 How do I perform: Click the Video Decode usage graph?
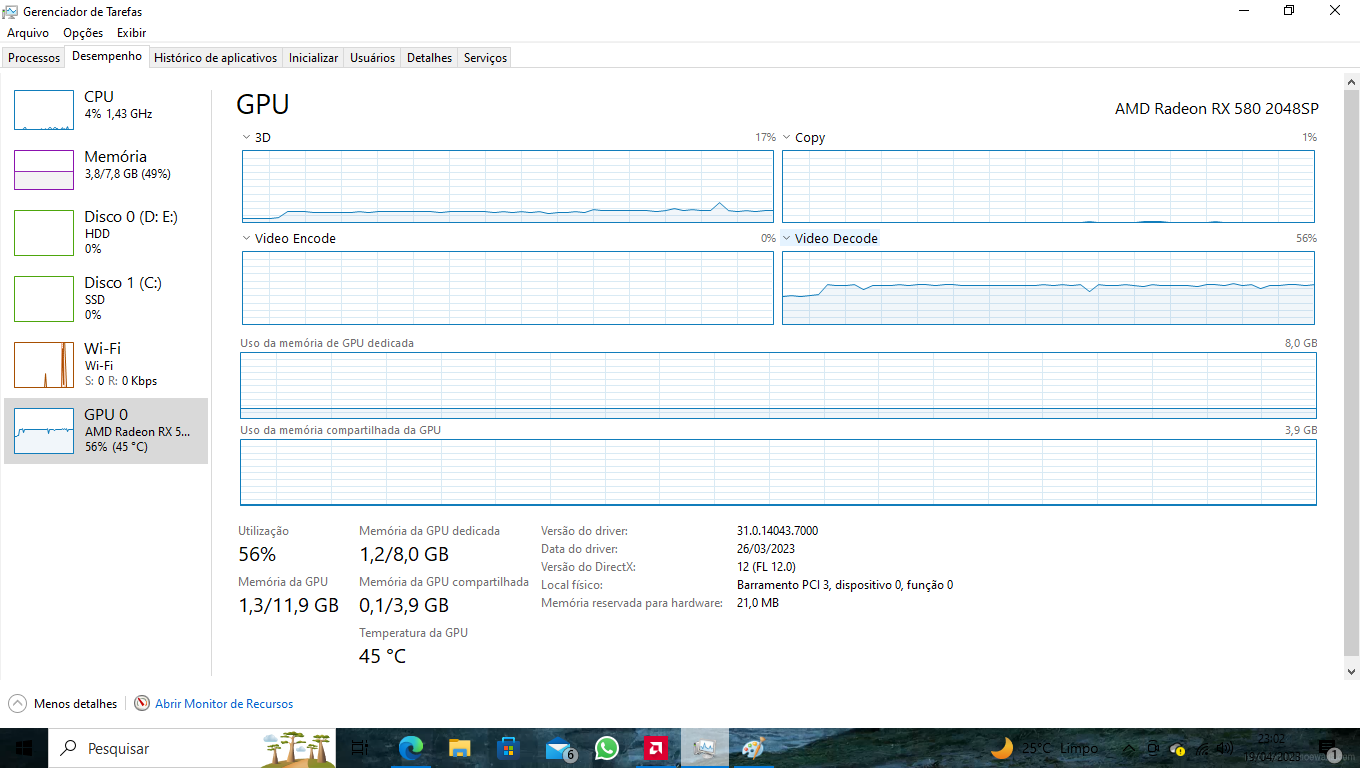click(1048, 288)
